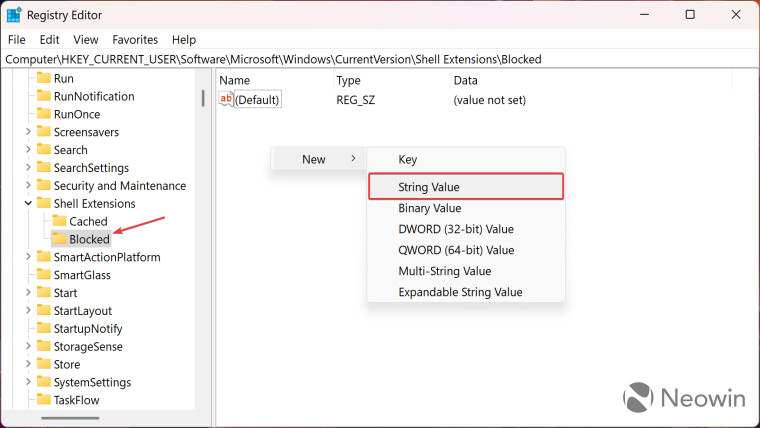This screenshot has height=428, width=760.
Task: Click the REG_SZ type cell
Action: click(356, 100)
